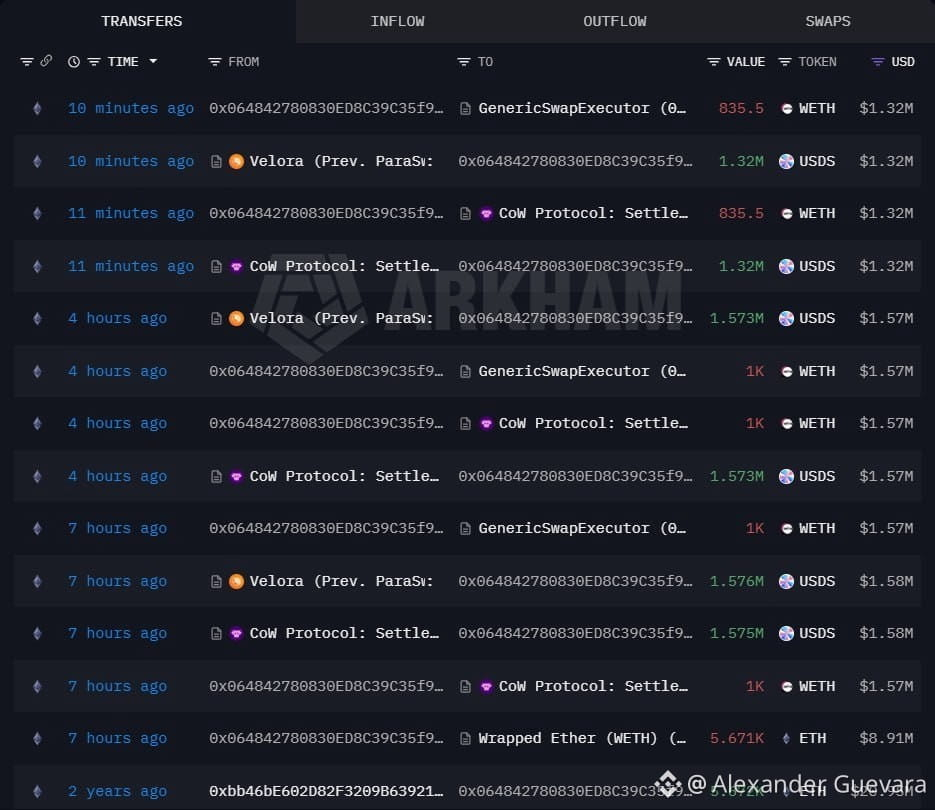Viewport: 935px width, 810px height.
Task: Click WETH token icon in 11 minutes ago row
Action: (787, 214)
